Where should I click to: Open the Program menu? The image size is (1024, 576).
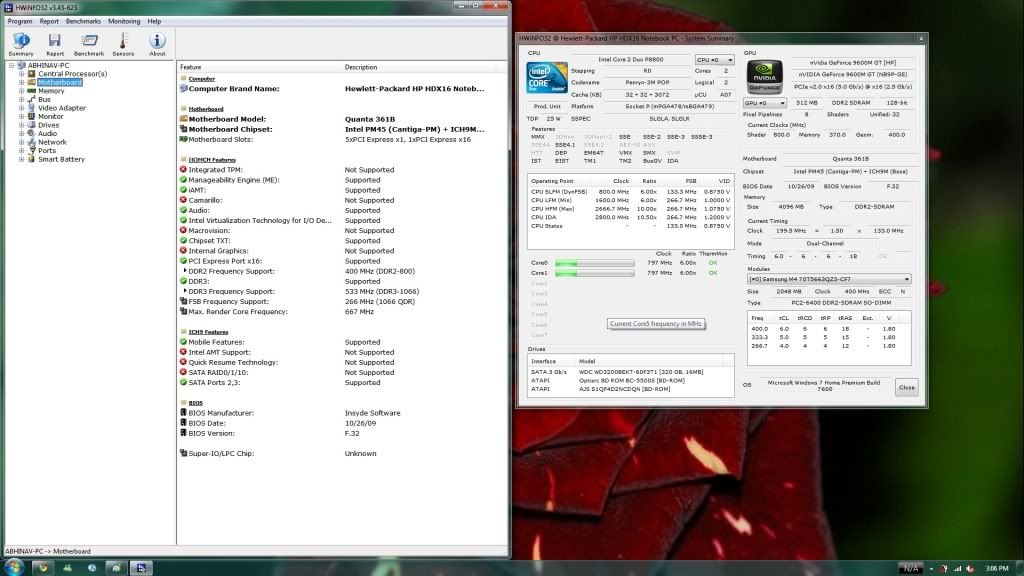(20, 22)
